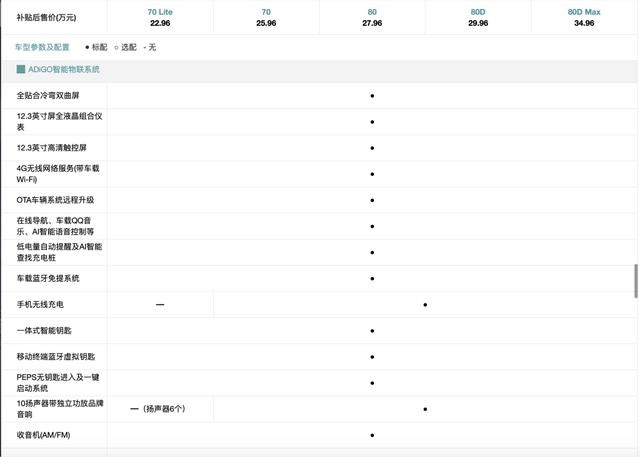Screen dimensions: 640x457
Task: Open the 70 Lite model link
Action: click(160, 12)
